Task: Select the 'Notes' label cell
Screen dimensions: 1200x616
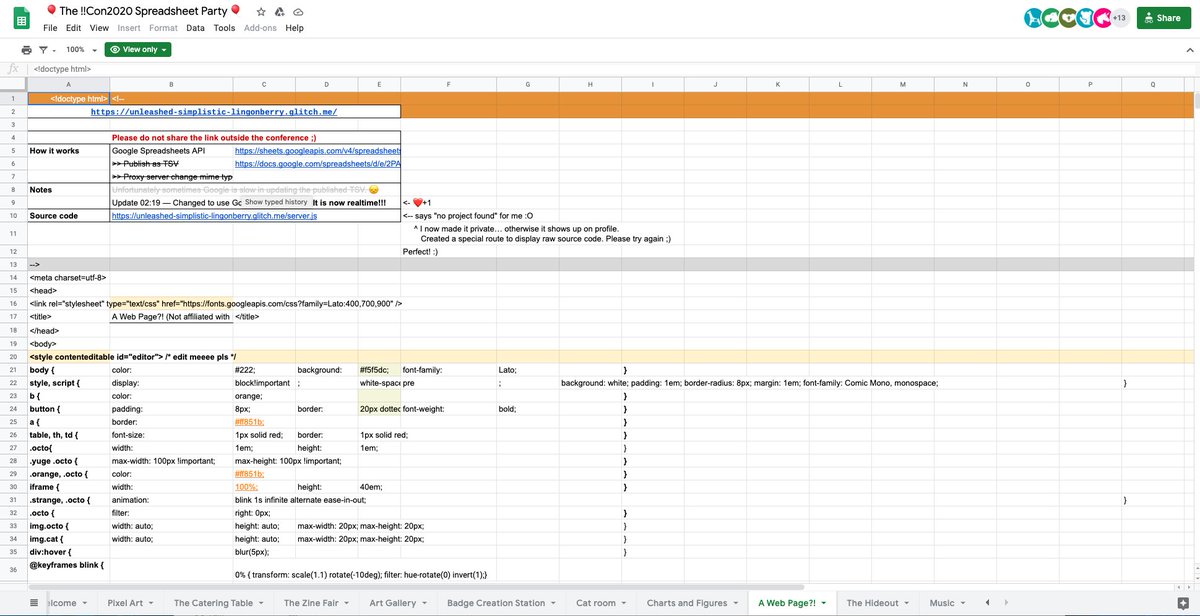Action: (x=69, y=189)
